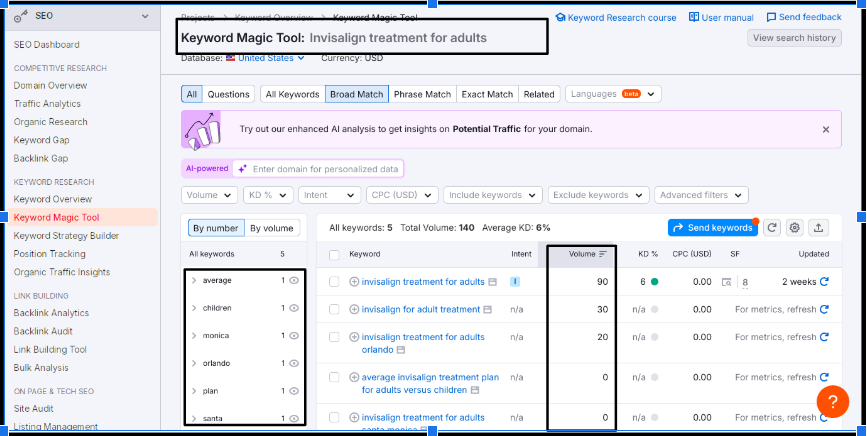Click the SEO key icon in sidebar header

point(21,17)
